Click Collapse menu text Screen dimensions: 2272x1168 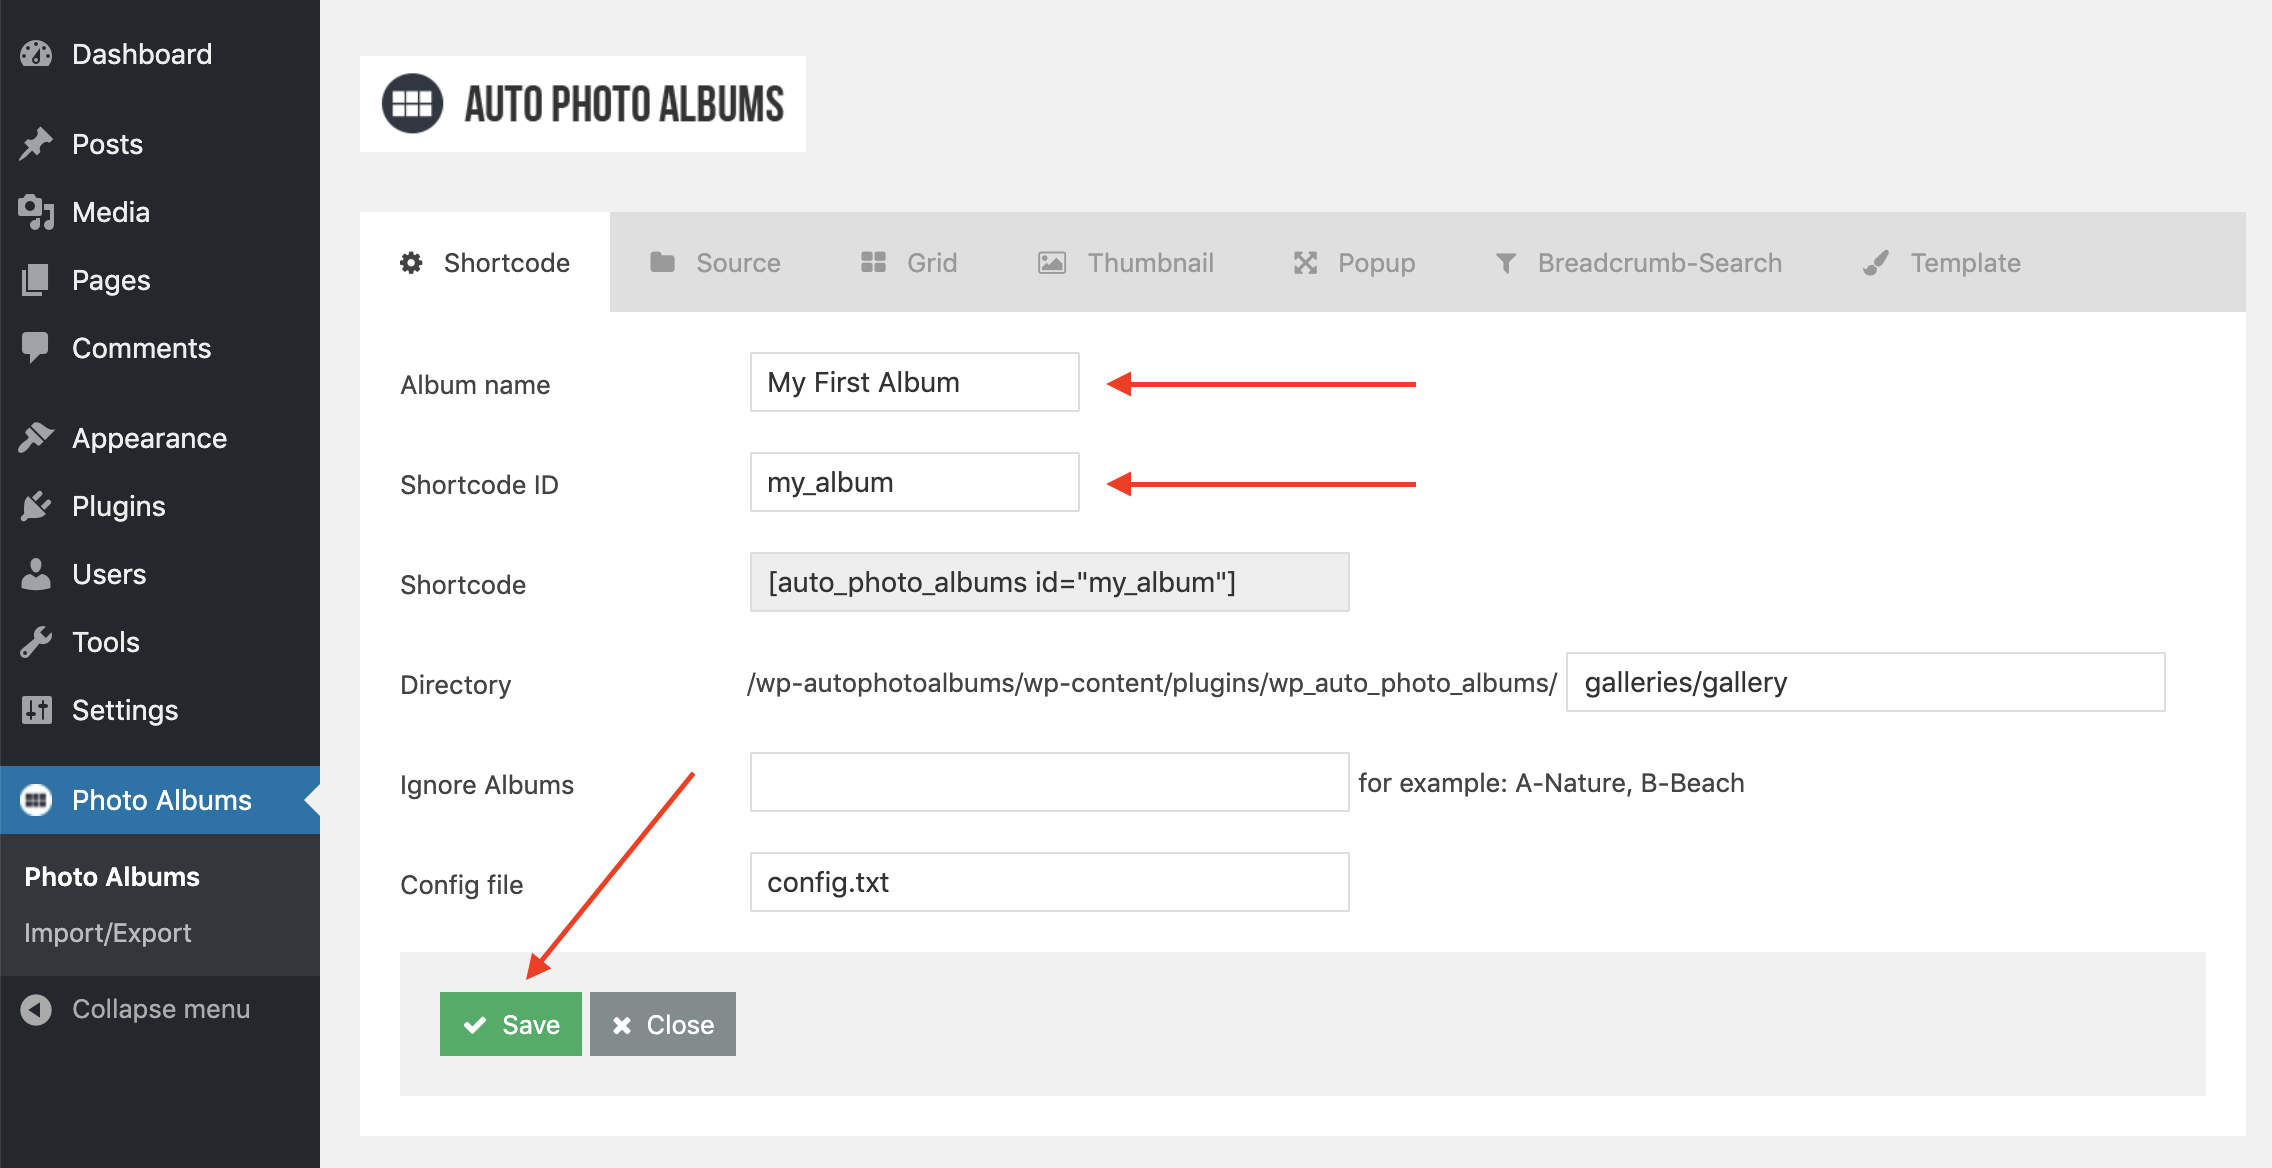[x=161, y=1009]
